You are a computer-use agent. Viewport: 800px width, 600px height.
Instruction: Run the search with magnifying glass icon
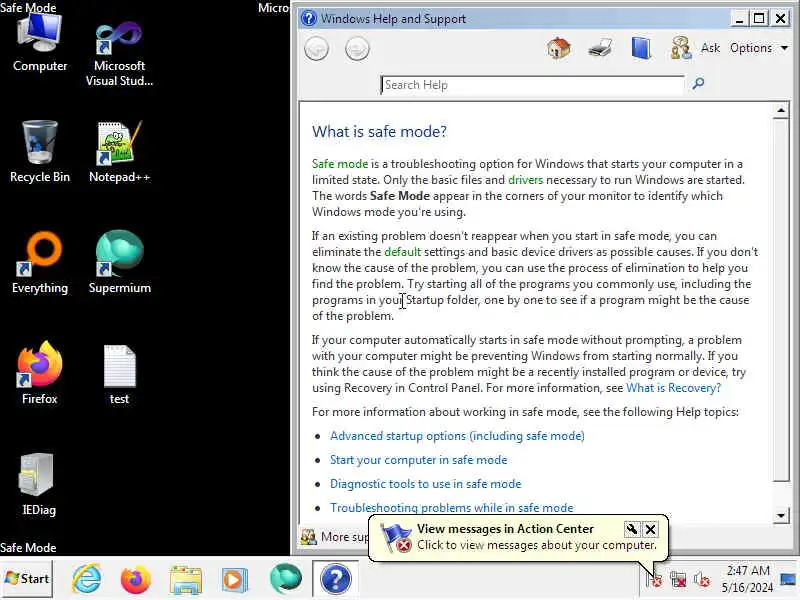(x=698, y=83)
